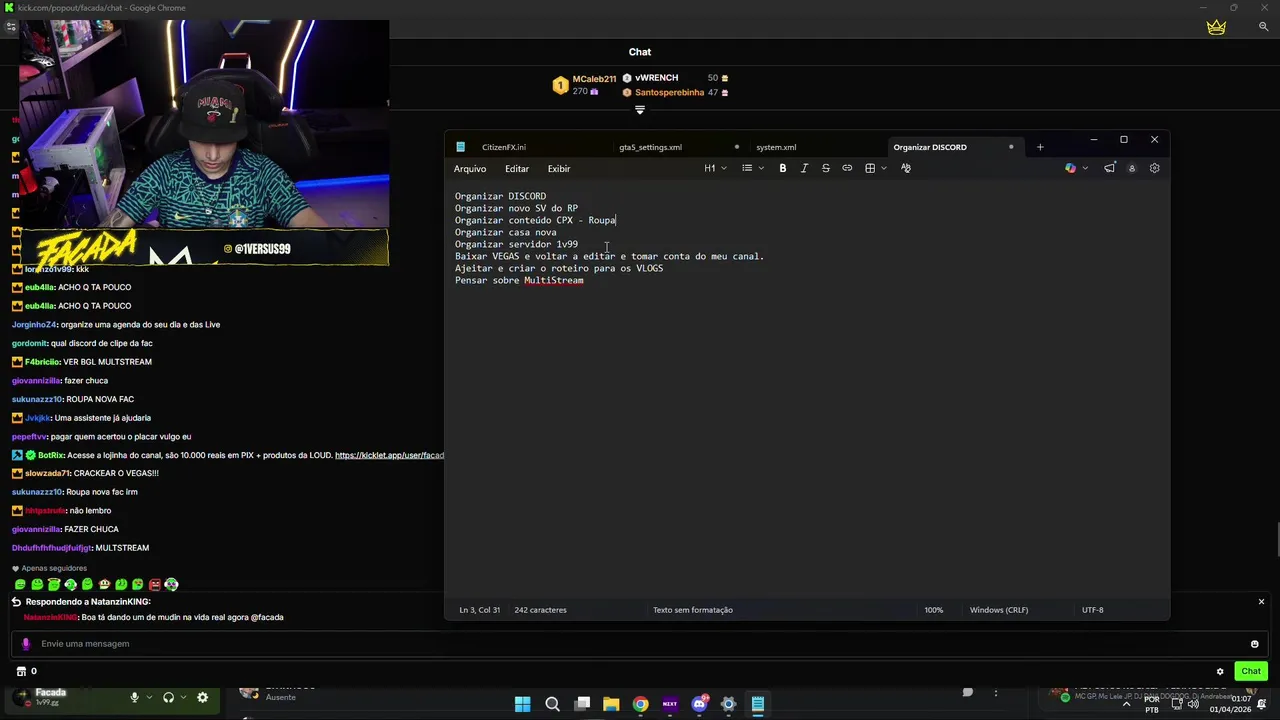Open Windows taskbar search
This screenshot has height=720, width=1280.
pyautogui.click(x=552, y=704)
